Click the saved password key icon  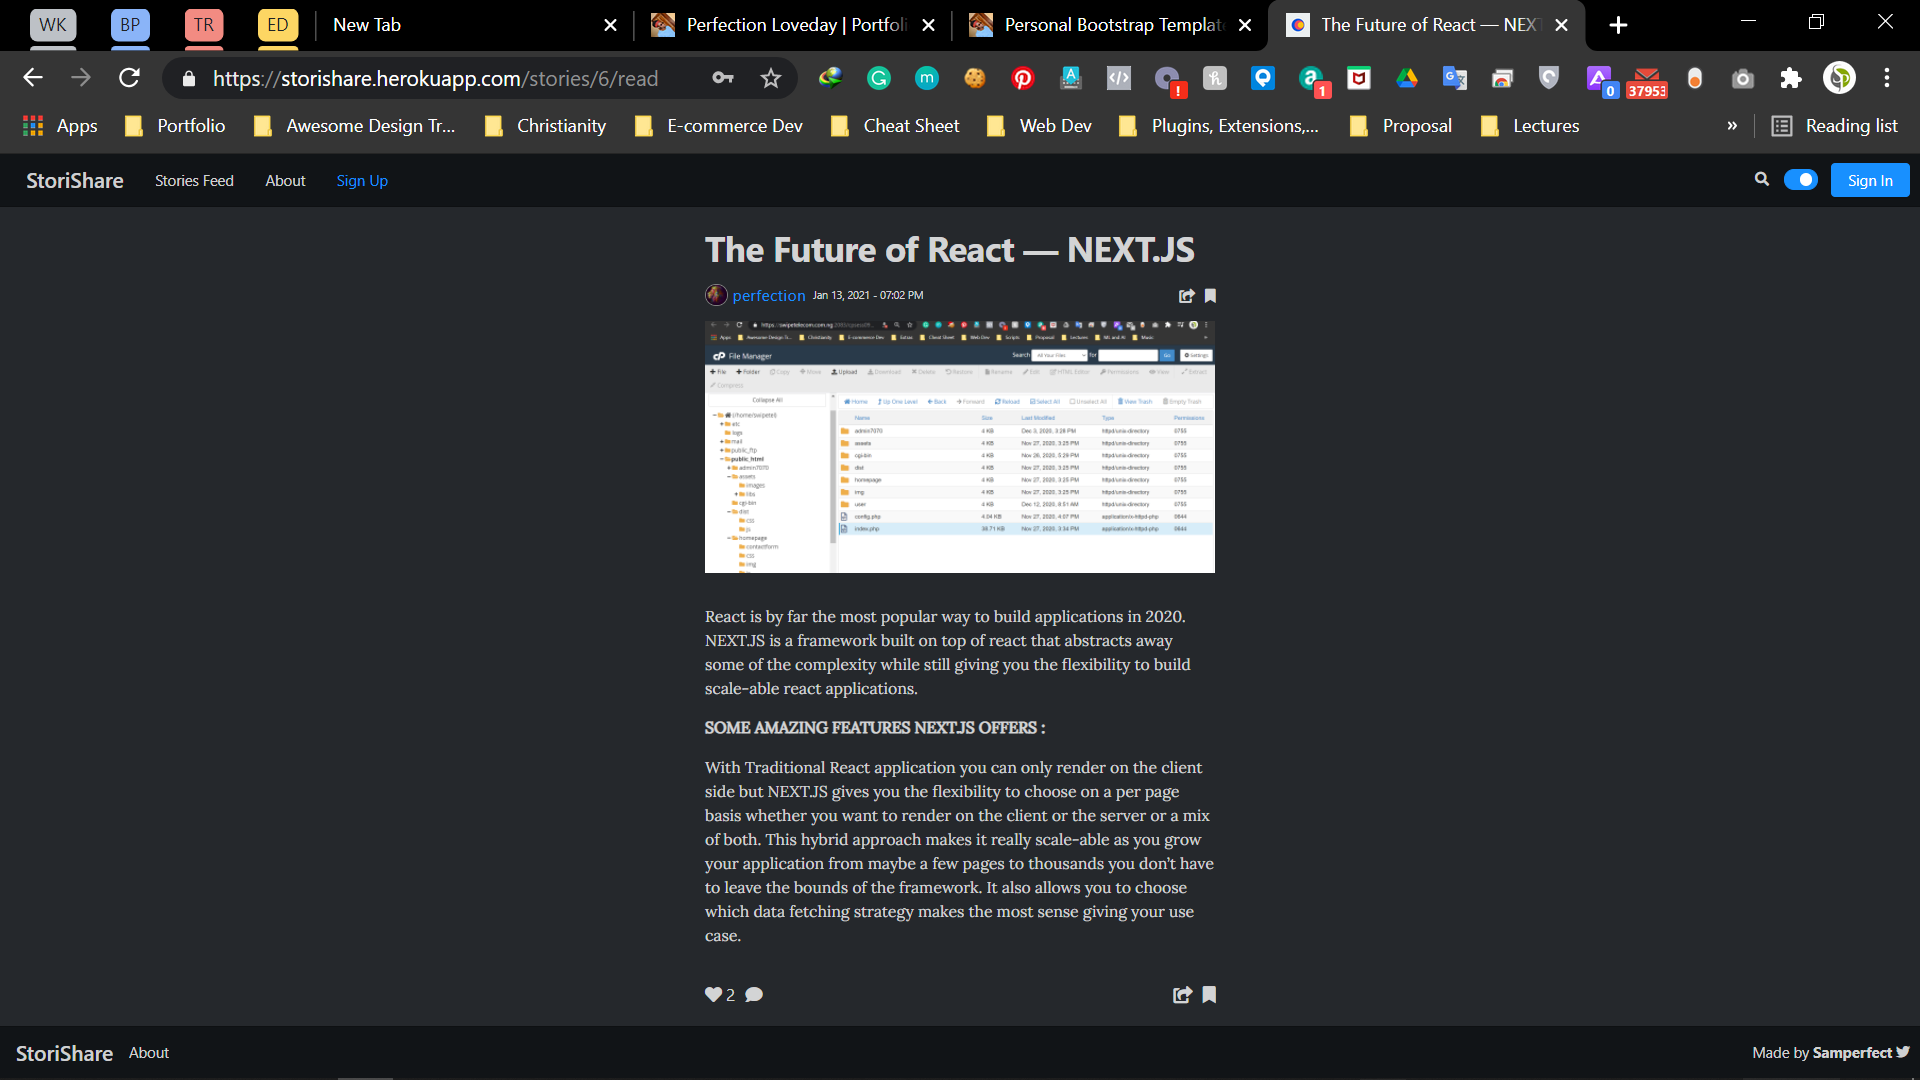[x=722, y=78]
